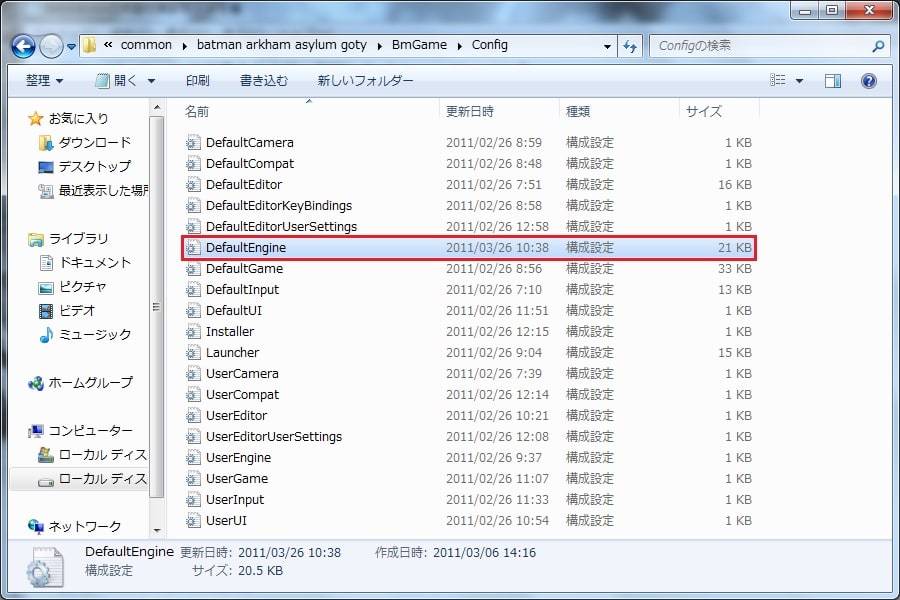This screenshot has width=900, height=600.
Task: Select the DefaultUI file icon
Action: click(193, 311)
